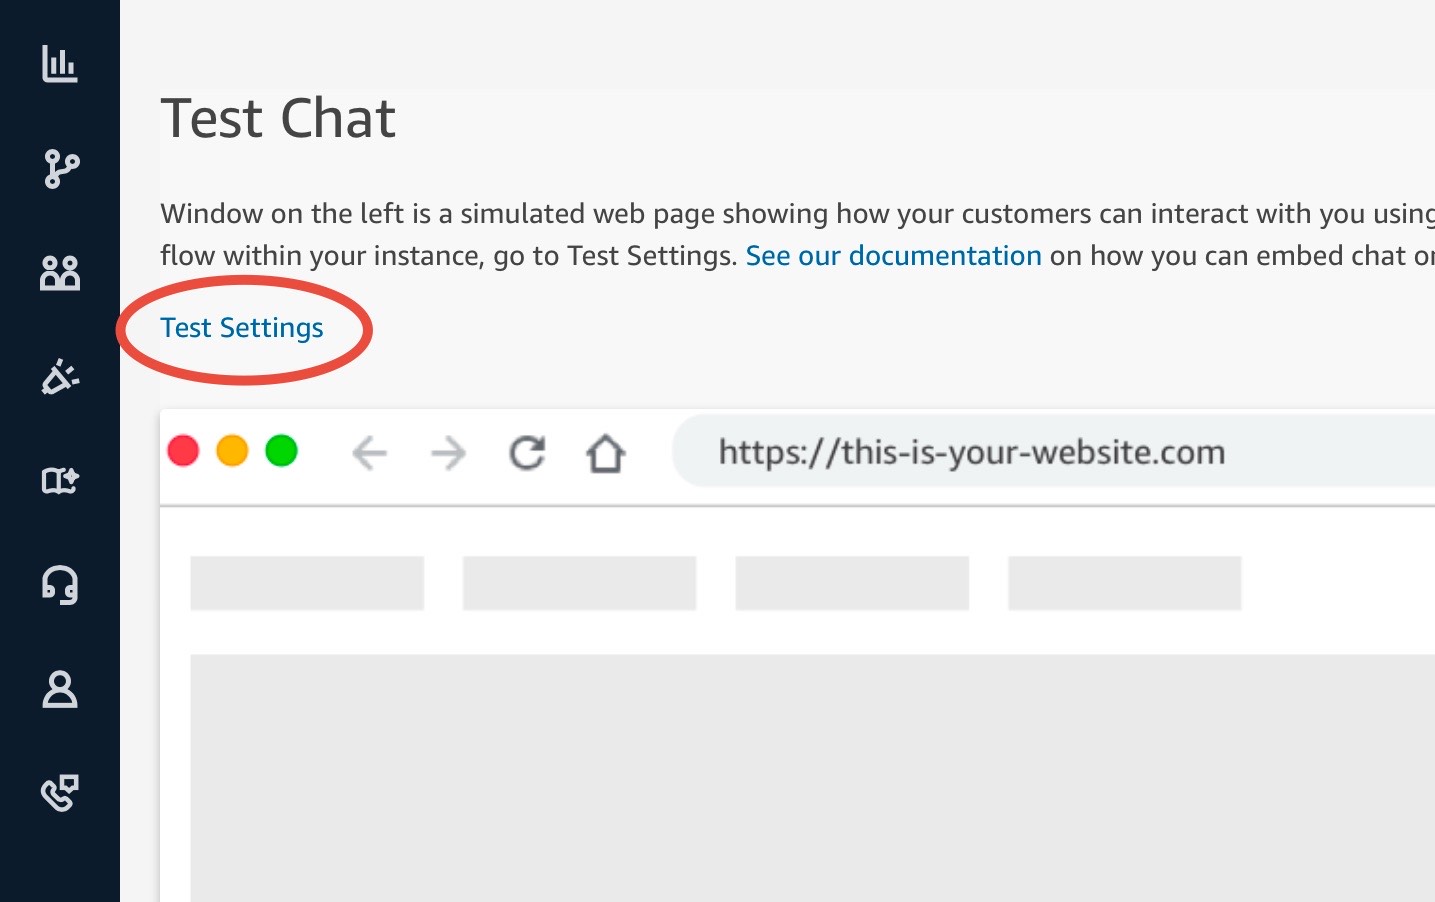Open the headset agent icon
Screen dimensions: 1435x902
[x=60, y=585]
